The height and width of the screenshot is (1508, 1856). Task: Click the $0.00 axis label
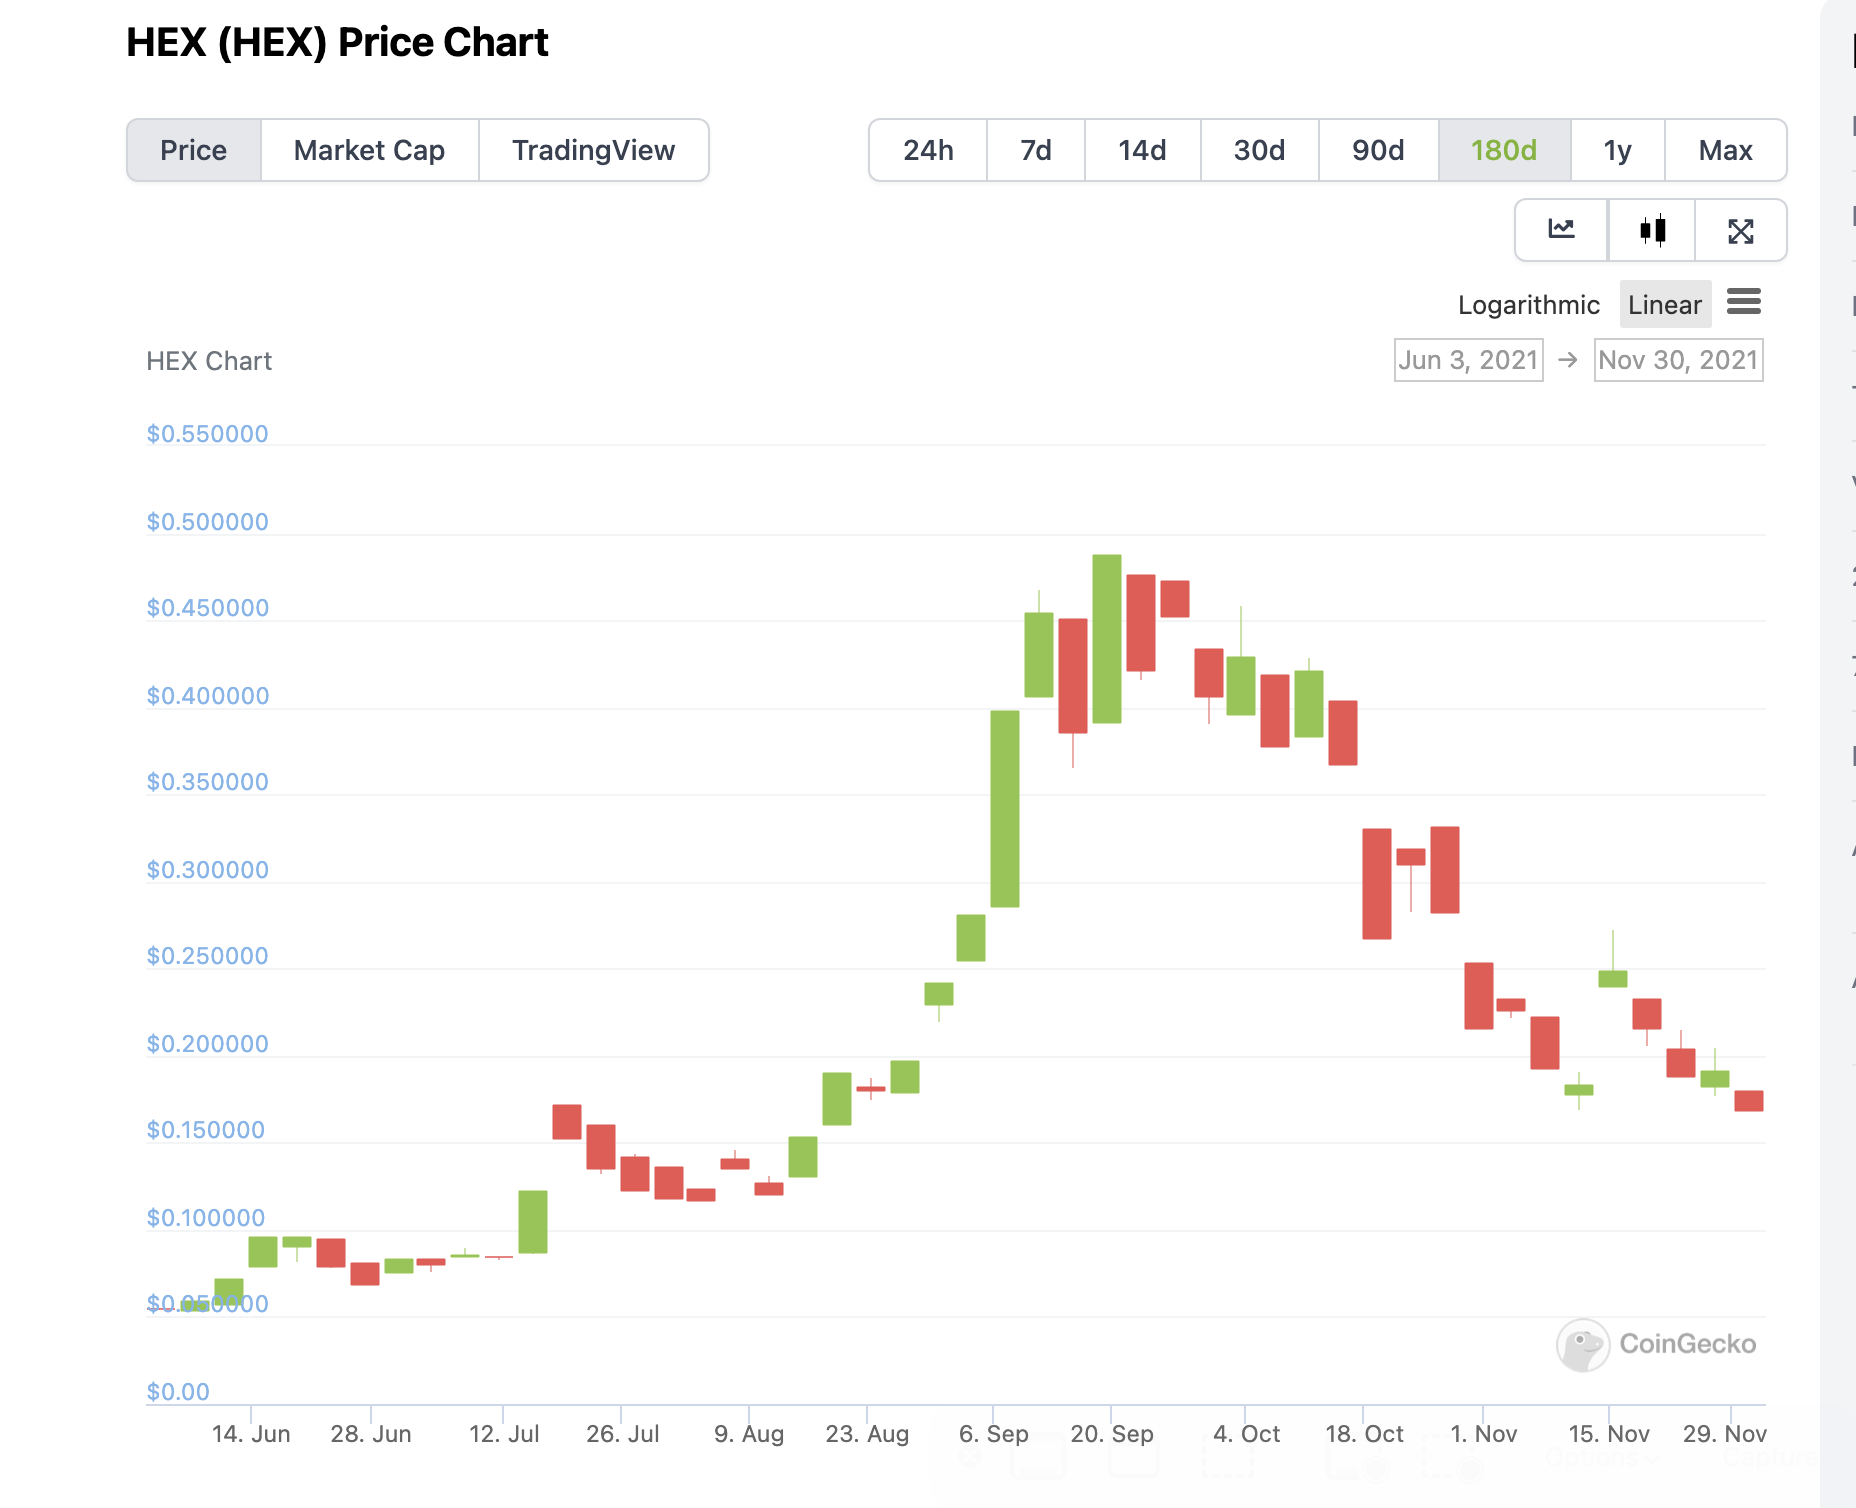point(178,1392)
